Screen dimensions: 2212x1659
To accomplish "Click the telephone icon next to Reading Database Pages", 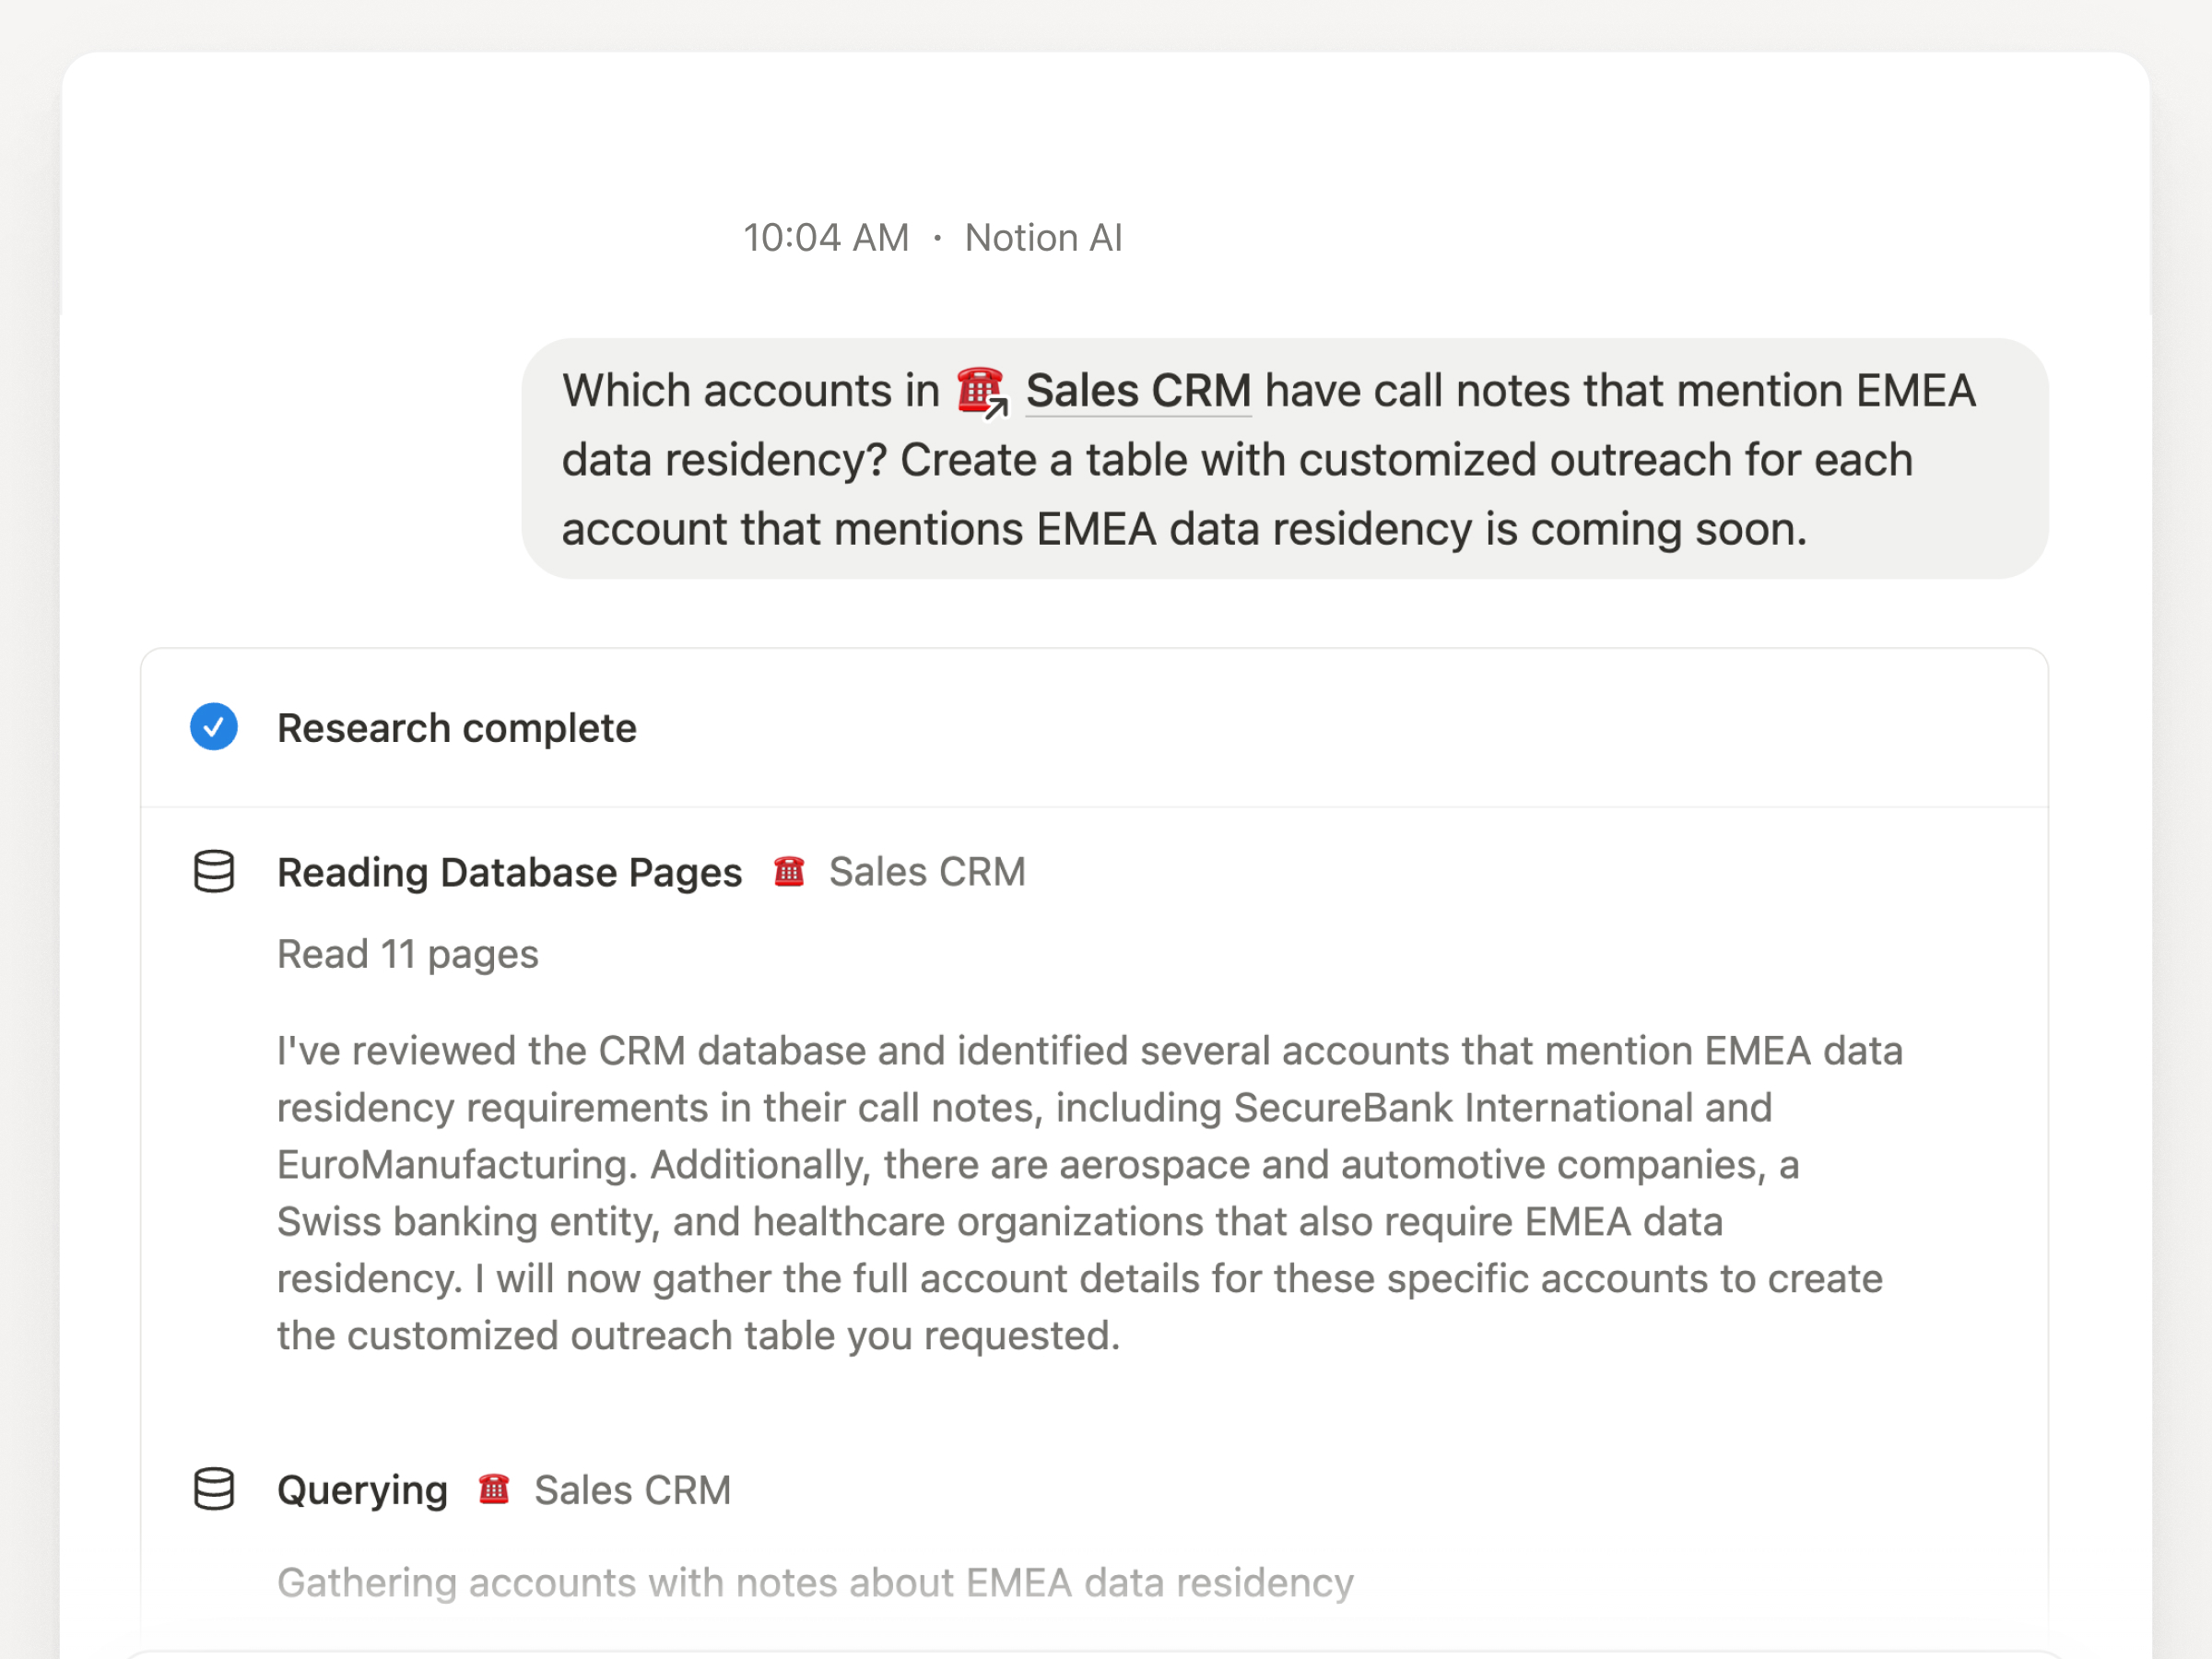I will pos(789,871).
